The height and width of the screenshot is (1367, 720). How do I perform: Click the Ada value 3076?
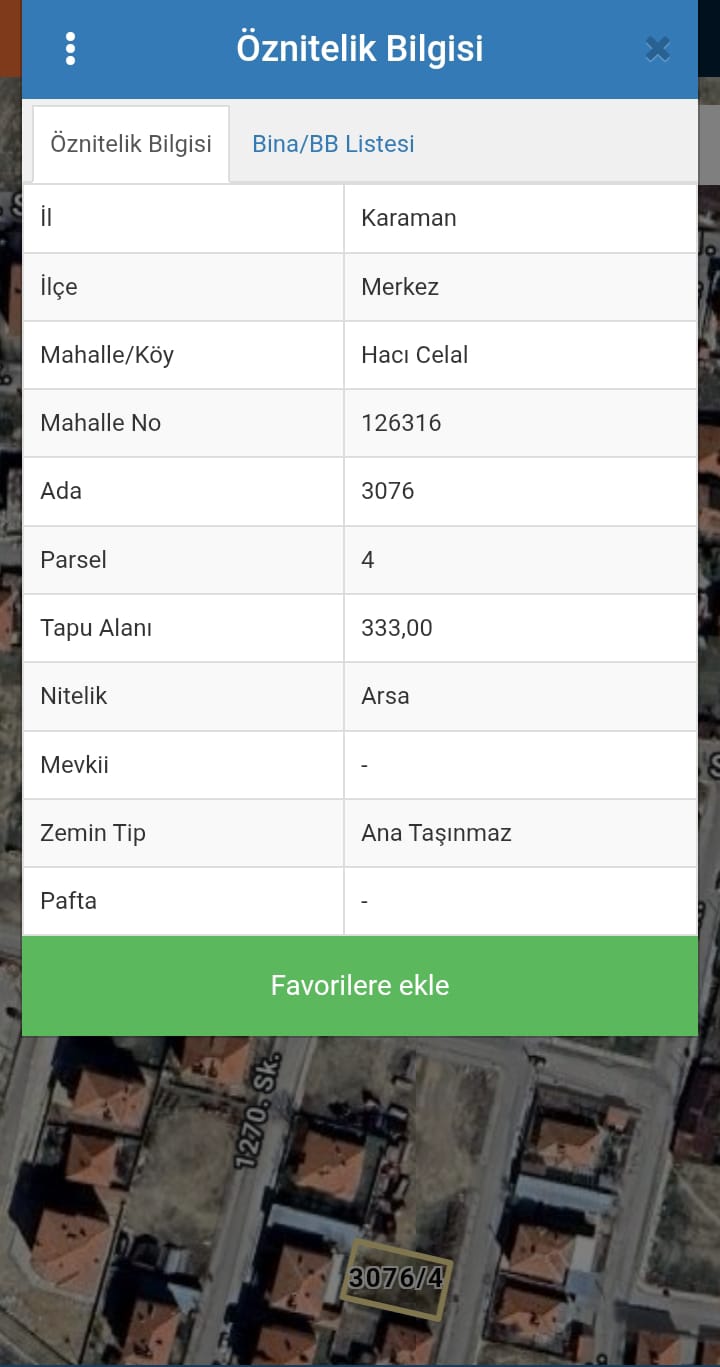[388, 491]
